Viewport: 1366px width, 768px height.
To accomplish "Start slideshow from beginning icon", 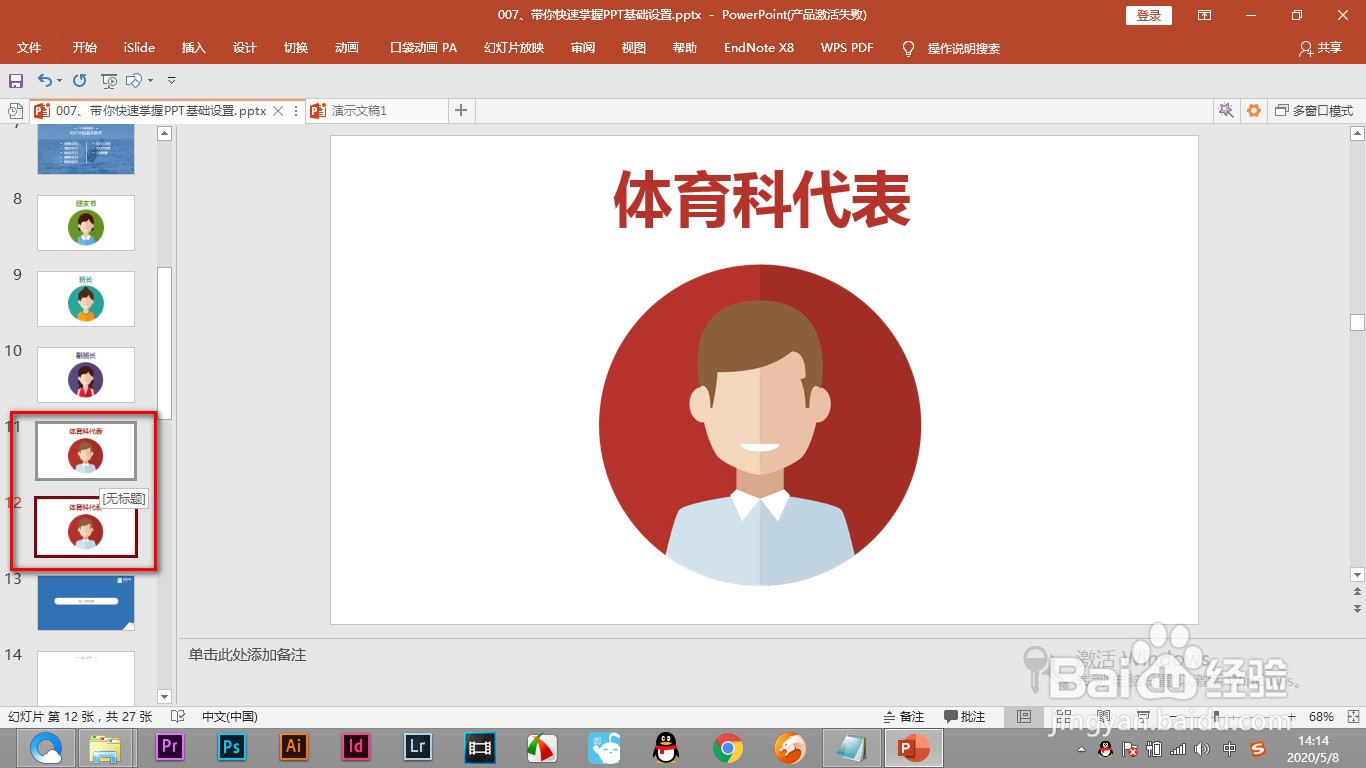I will point(109,80).
